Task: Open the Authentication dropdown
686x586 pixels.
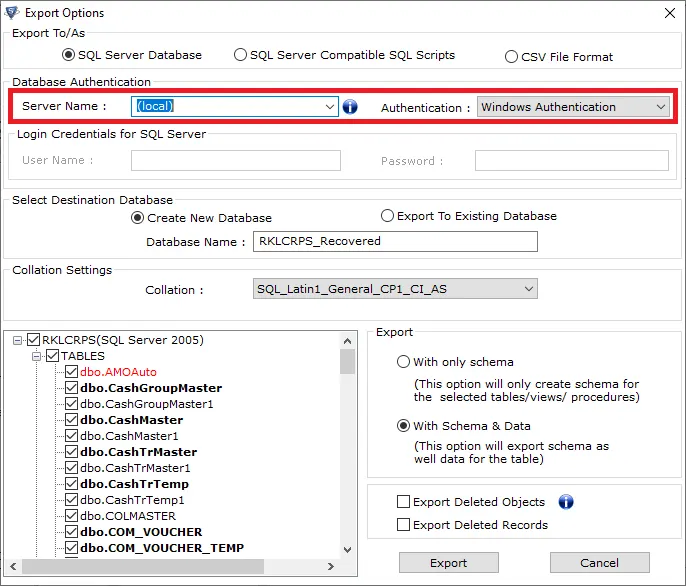Action: pos(573,107)
